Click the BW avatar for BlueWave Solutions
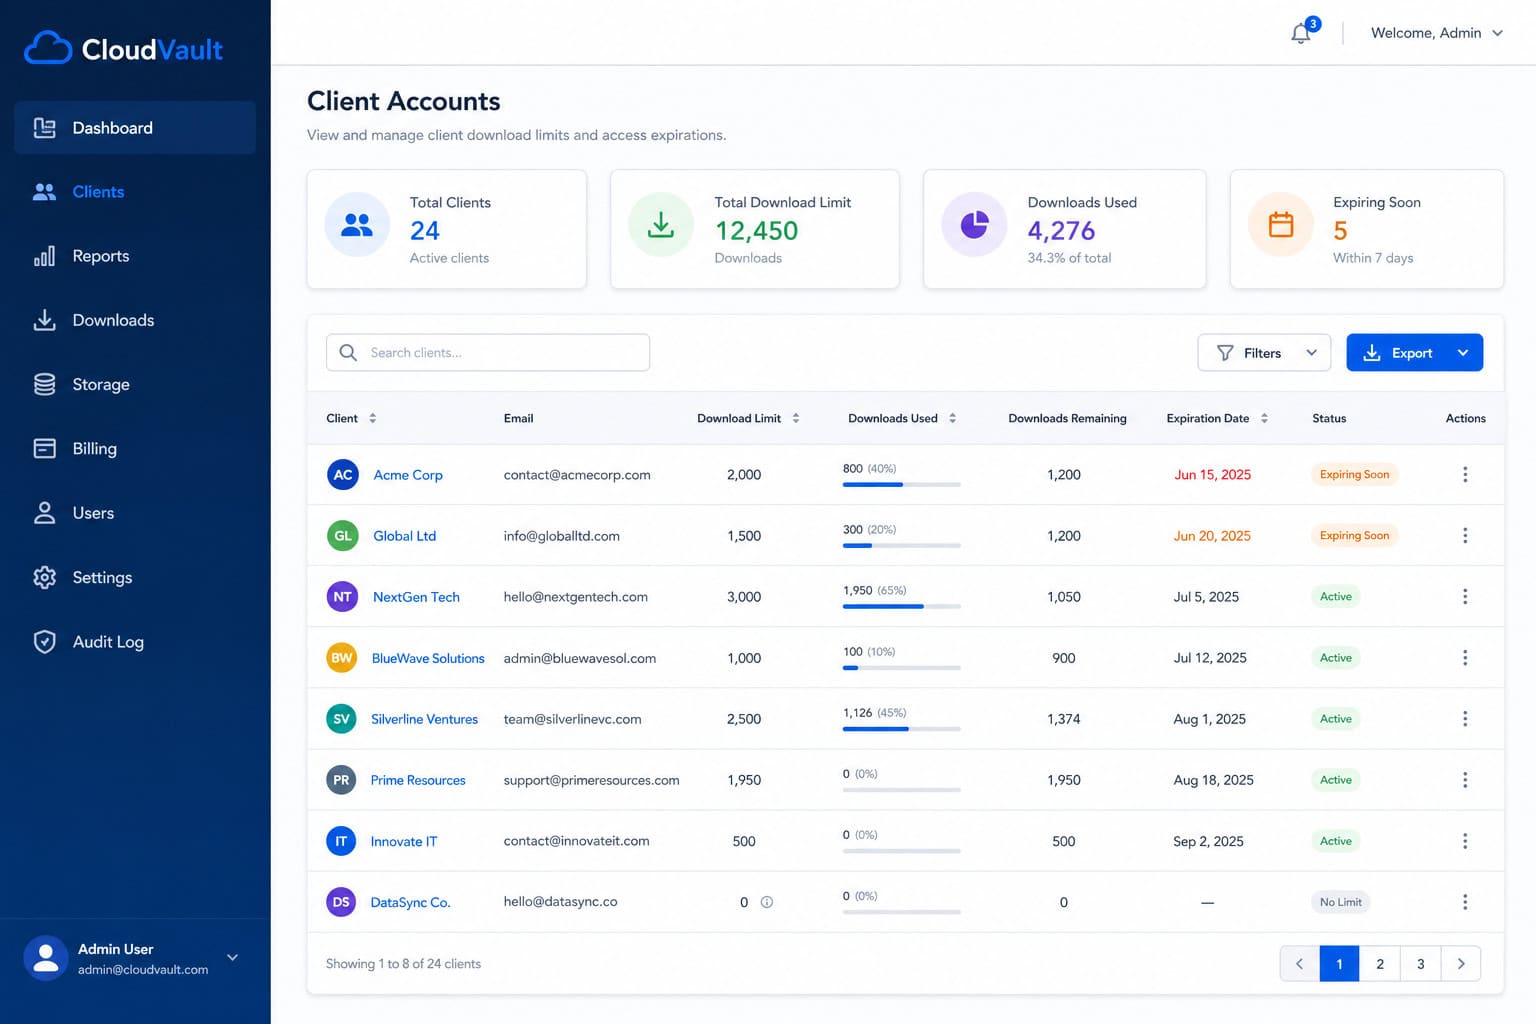Image resolution: width=1536 pixels, height=1024 pixels. [x=342, y=657]
